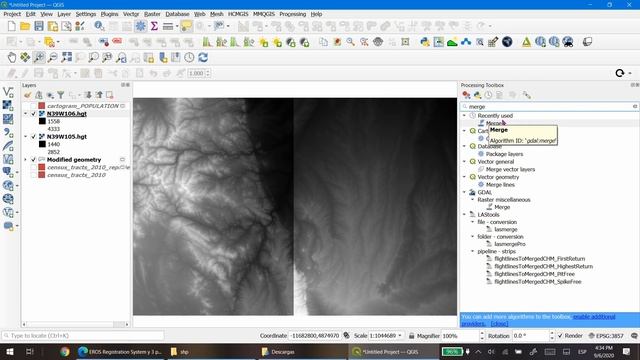
Task: Click black swatch beside value 1440
Action: coord(42,144)
